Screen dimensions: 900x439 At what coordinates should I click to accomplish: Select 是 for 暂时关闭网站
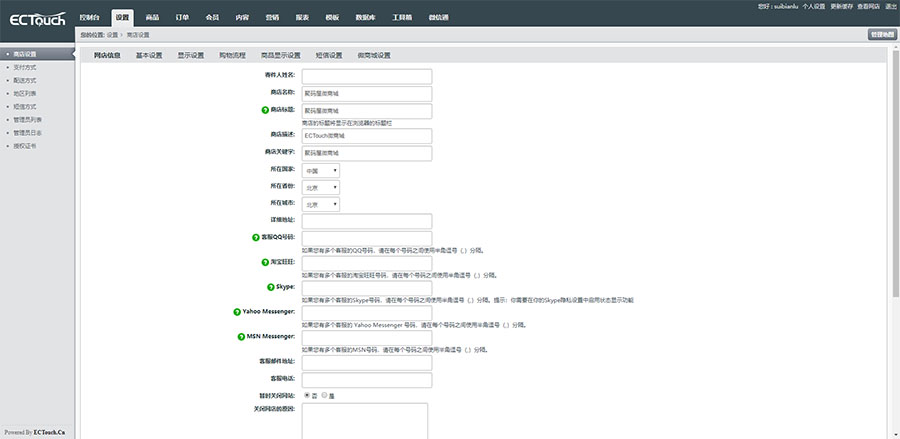[325, 395]
